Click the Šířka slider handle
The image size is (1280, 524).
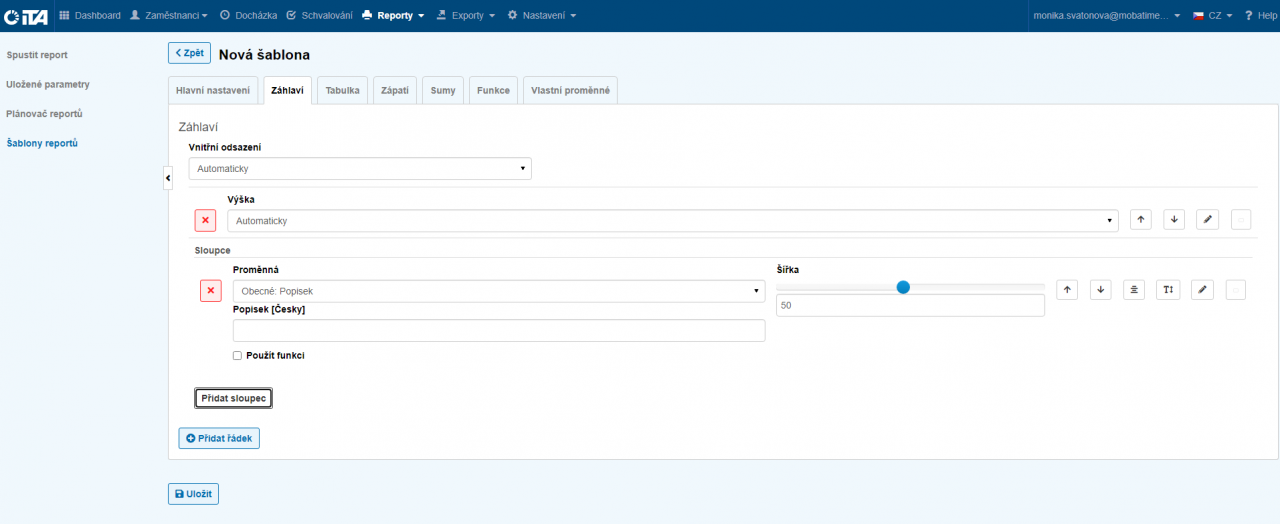(x=903, y=287)
